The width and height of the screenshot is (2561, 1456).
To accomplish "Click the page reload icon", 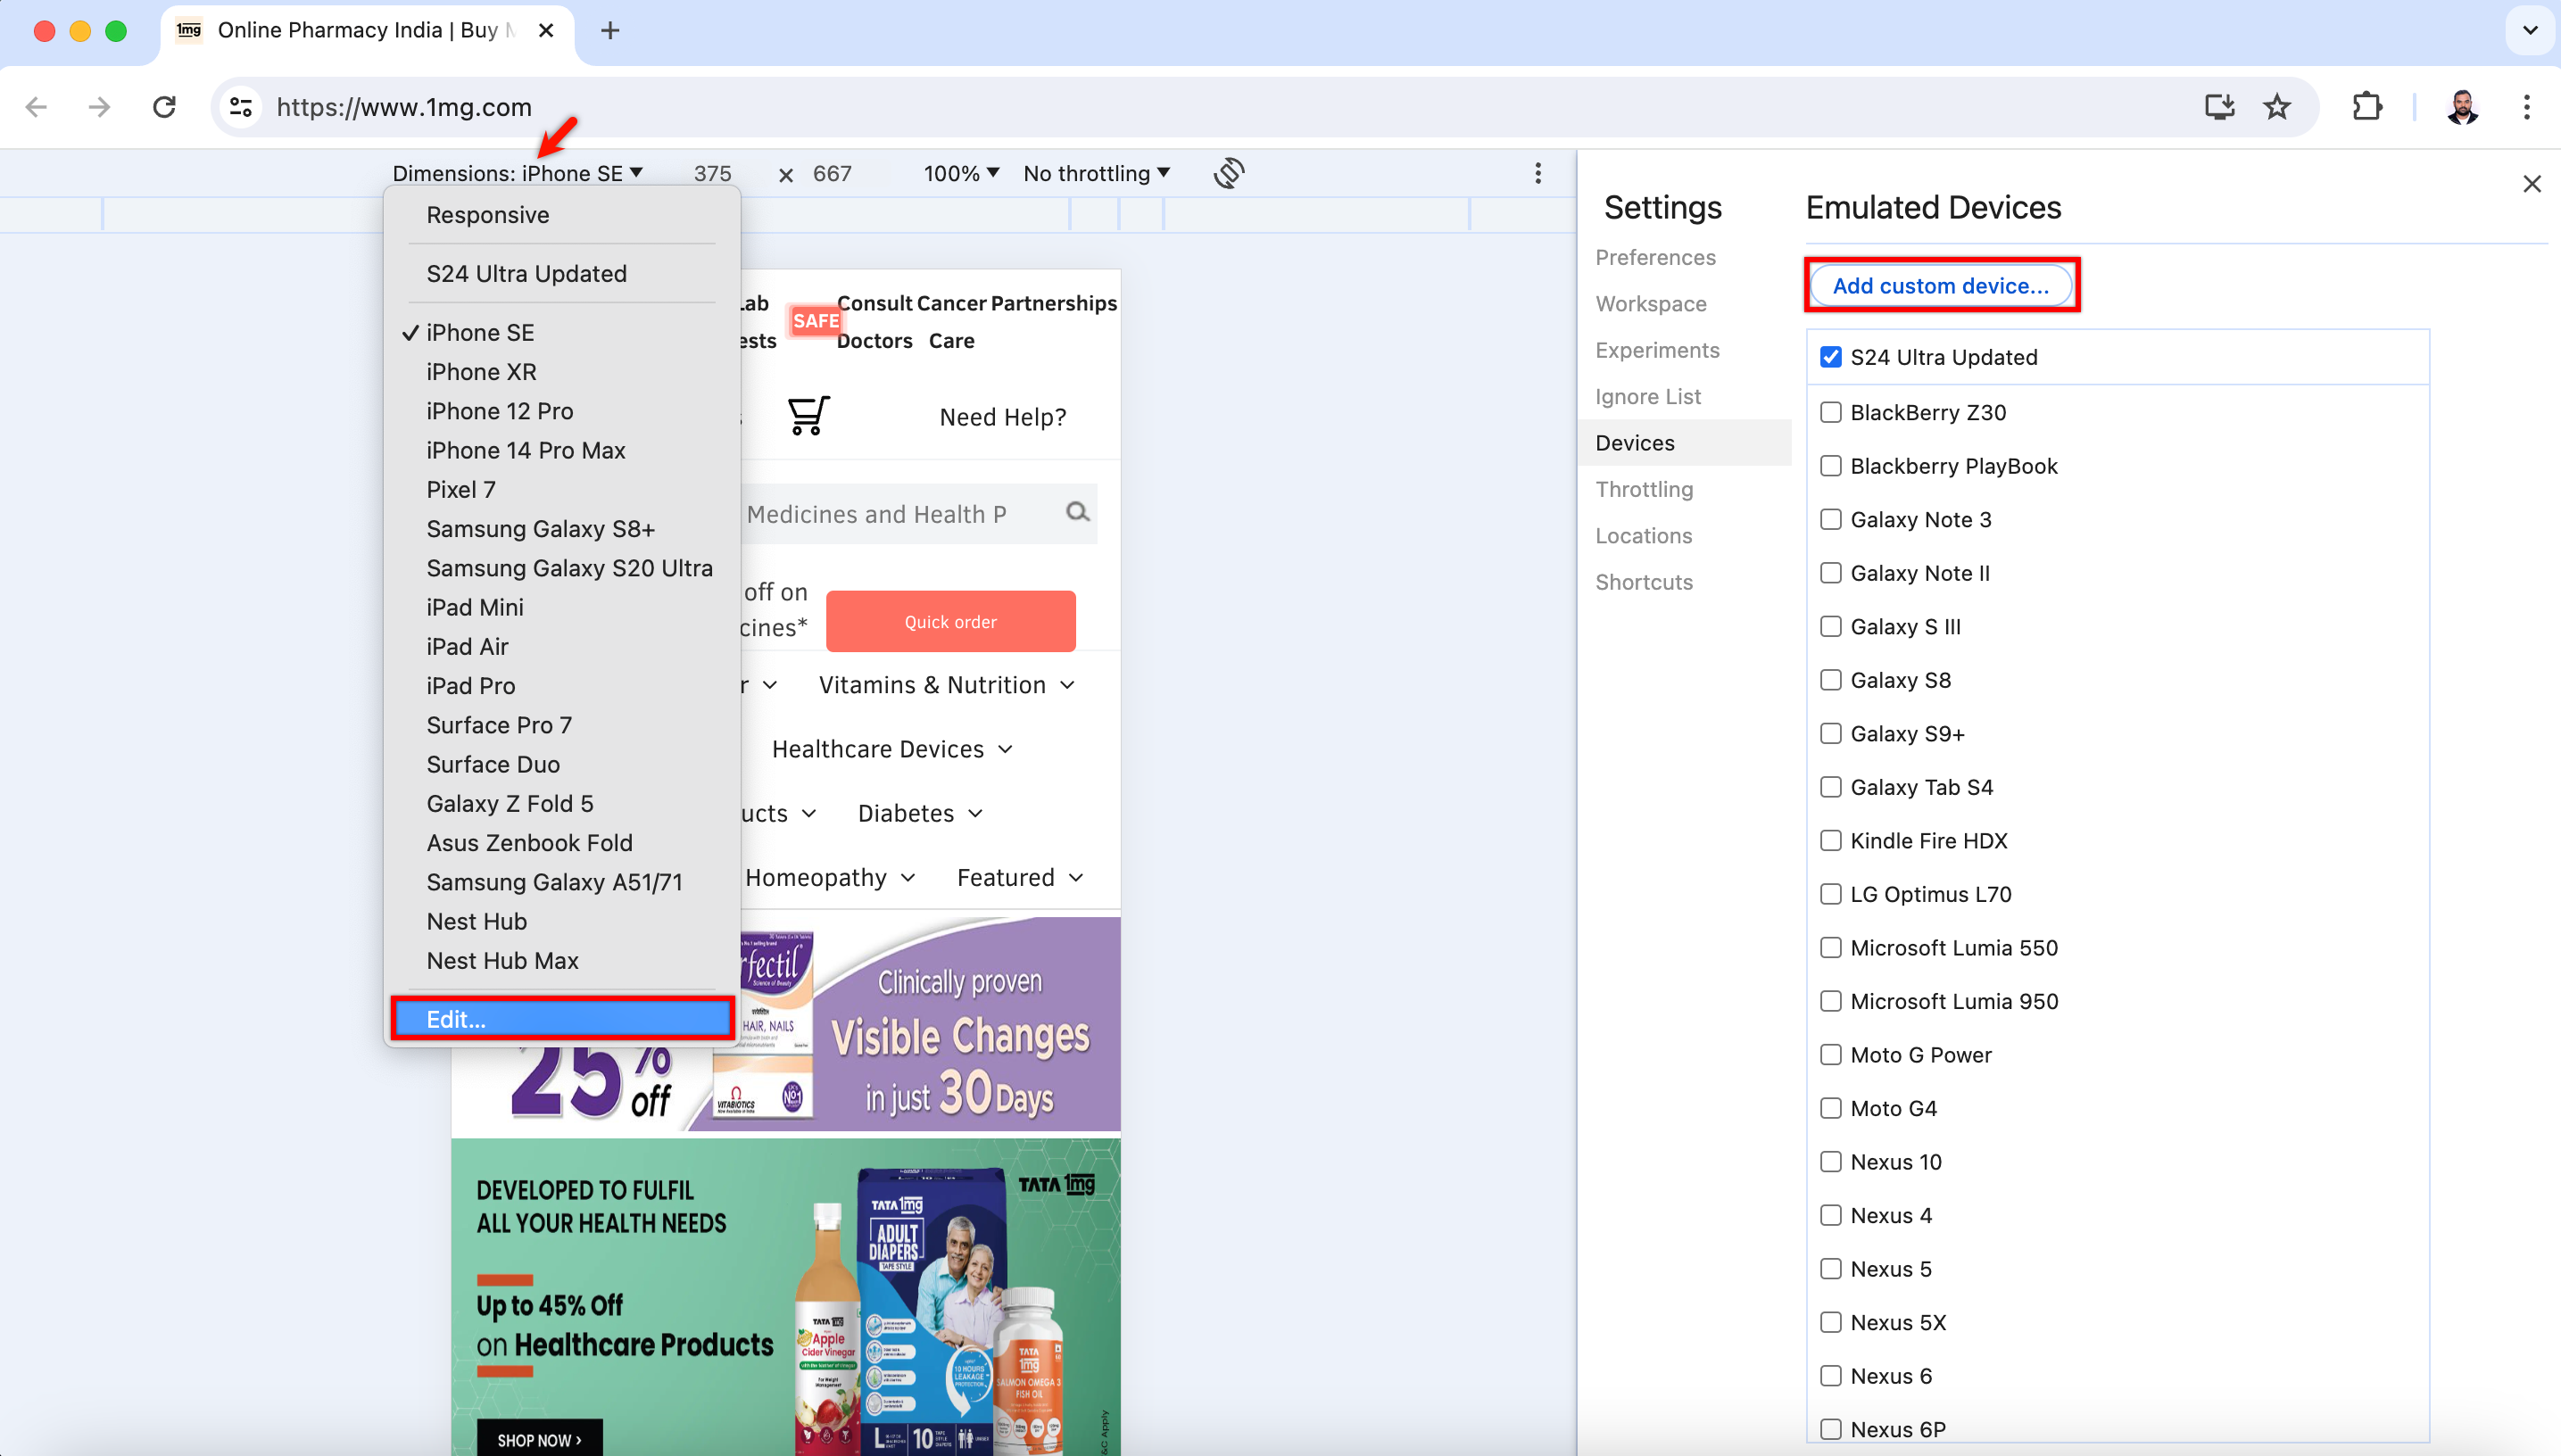I will (164, 107).
